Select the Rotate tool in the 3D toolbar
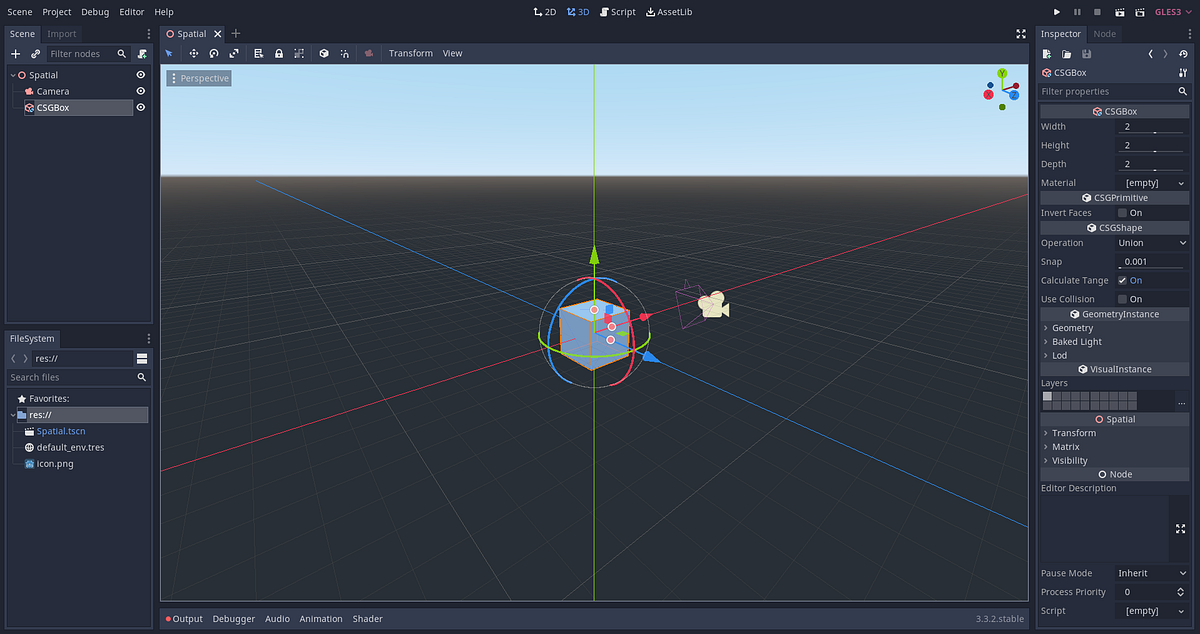This screenshot has height=634, width=1200. (214, 53)
